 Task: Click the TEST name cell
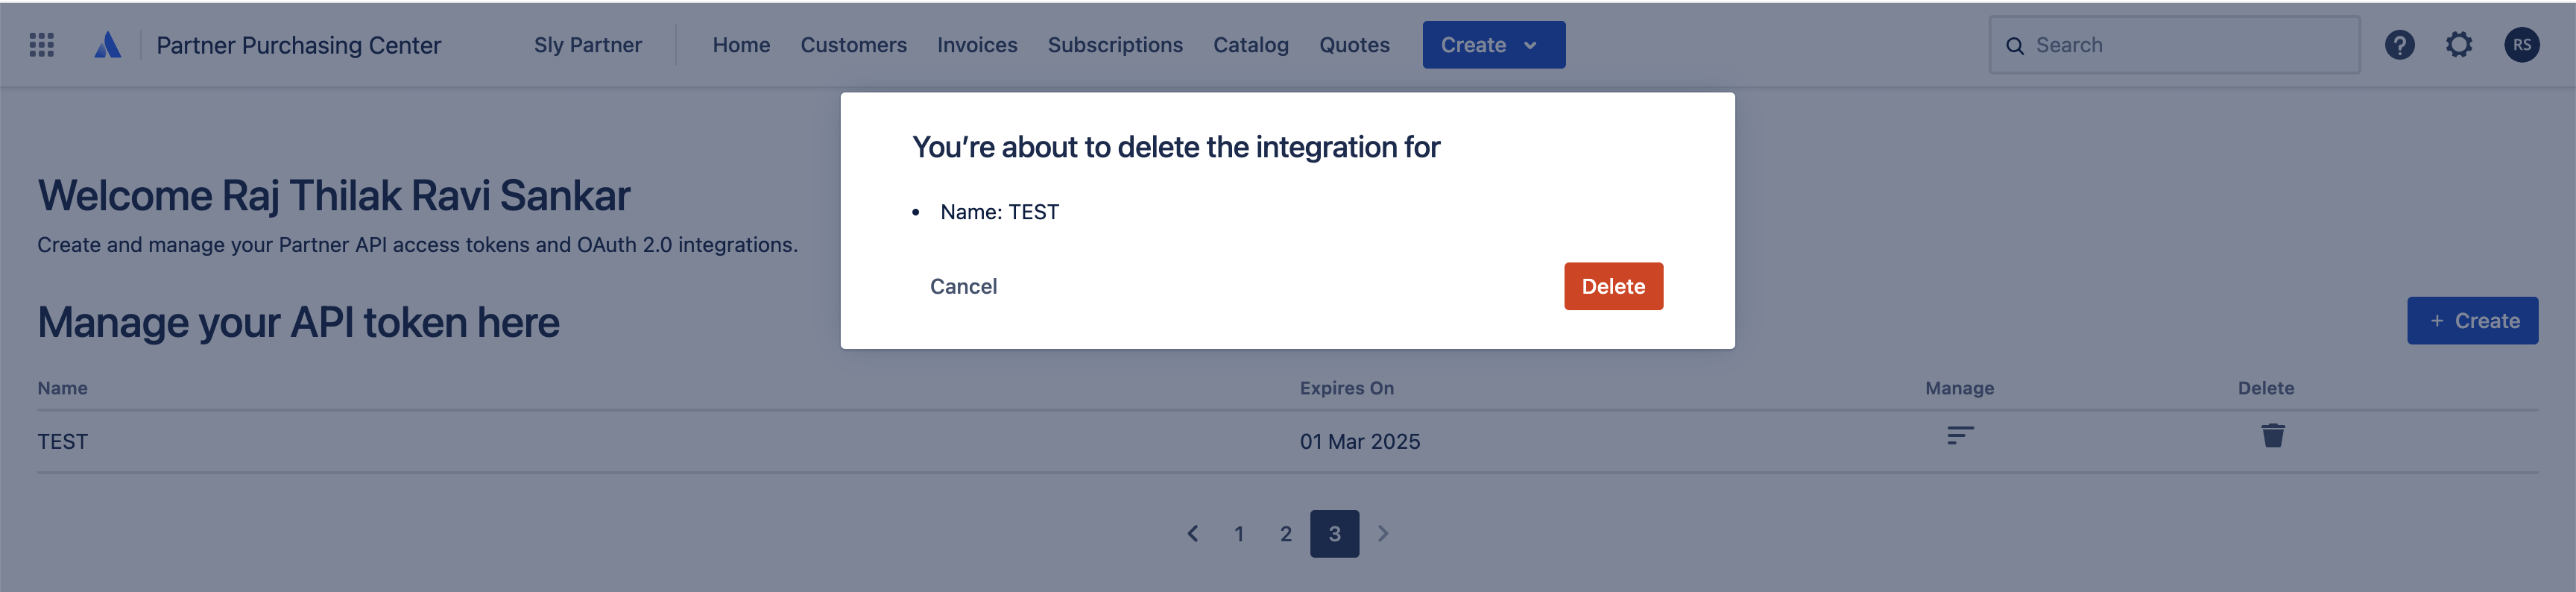click(x=63, y=441)
